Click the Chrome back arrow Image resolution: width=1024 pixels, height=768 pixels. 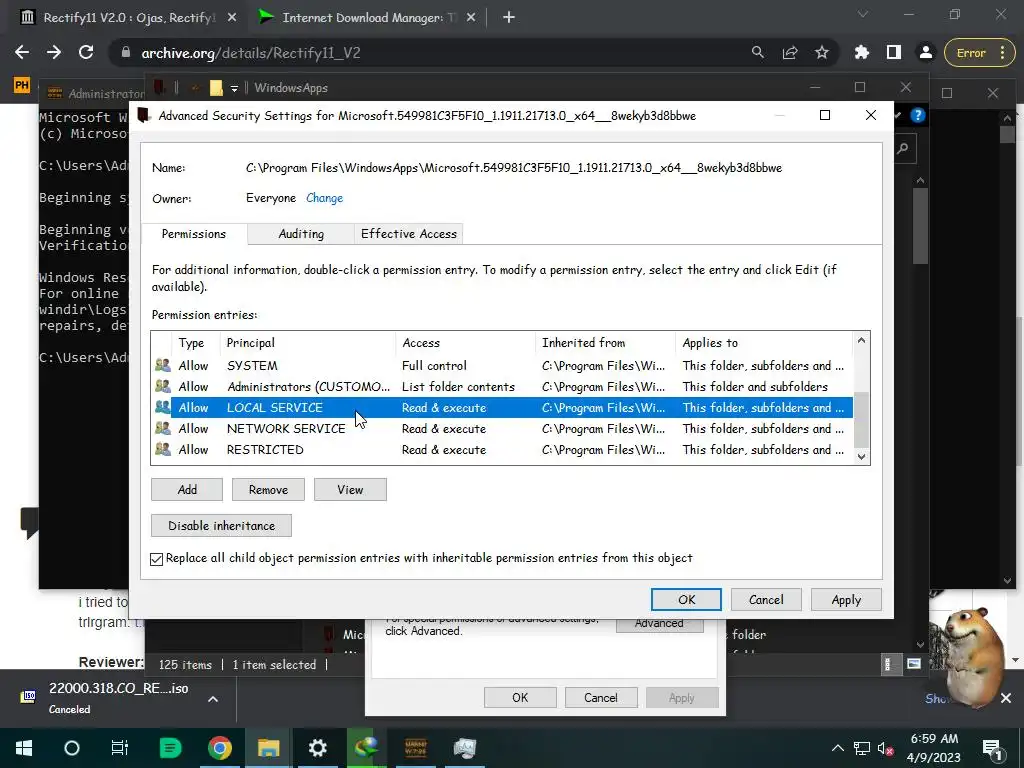tap(22, 53)
